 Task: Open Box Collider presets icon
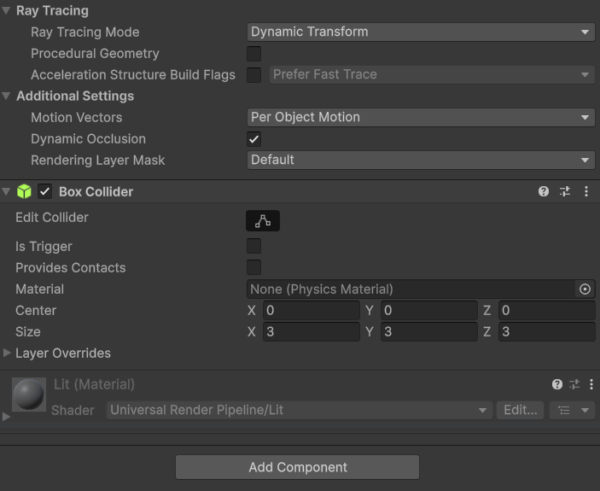[564, 191]
